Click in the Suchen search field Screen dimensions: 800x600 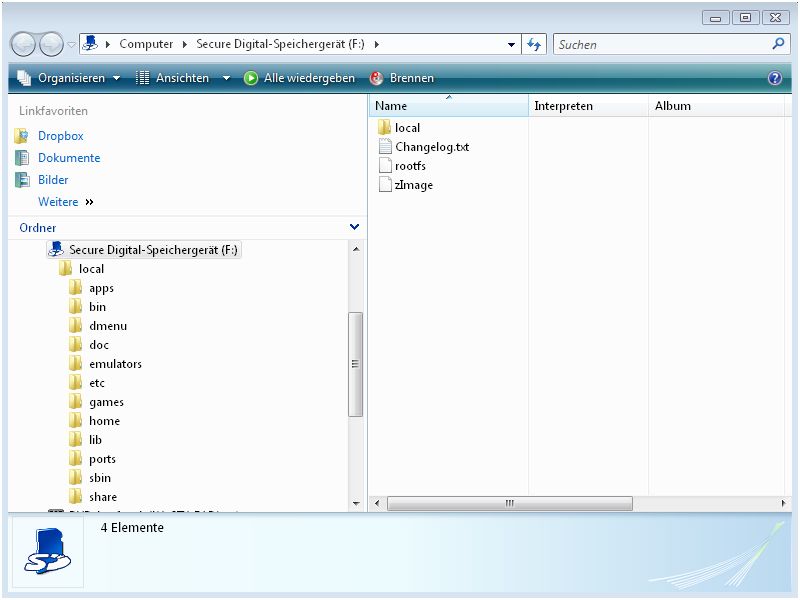click(x=660, y=44)
